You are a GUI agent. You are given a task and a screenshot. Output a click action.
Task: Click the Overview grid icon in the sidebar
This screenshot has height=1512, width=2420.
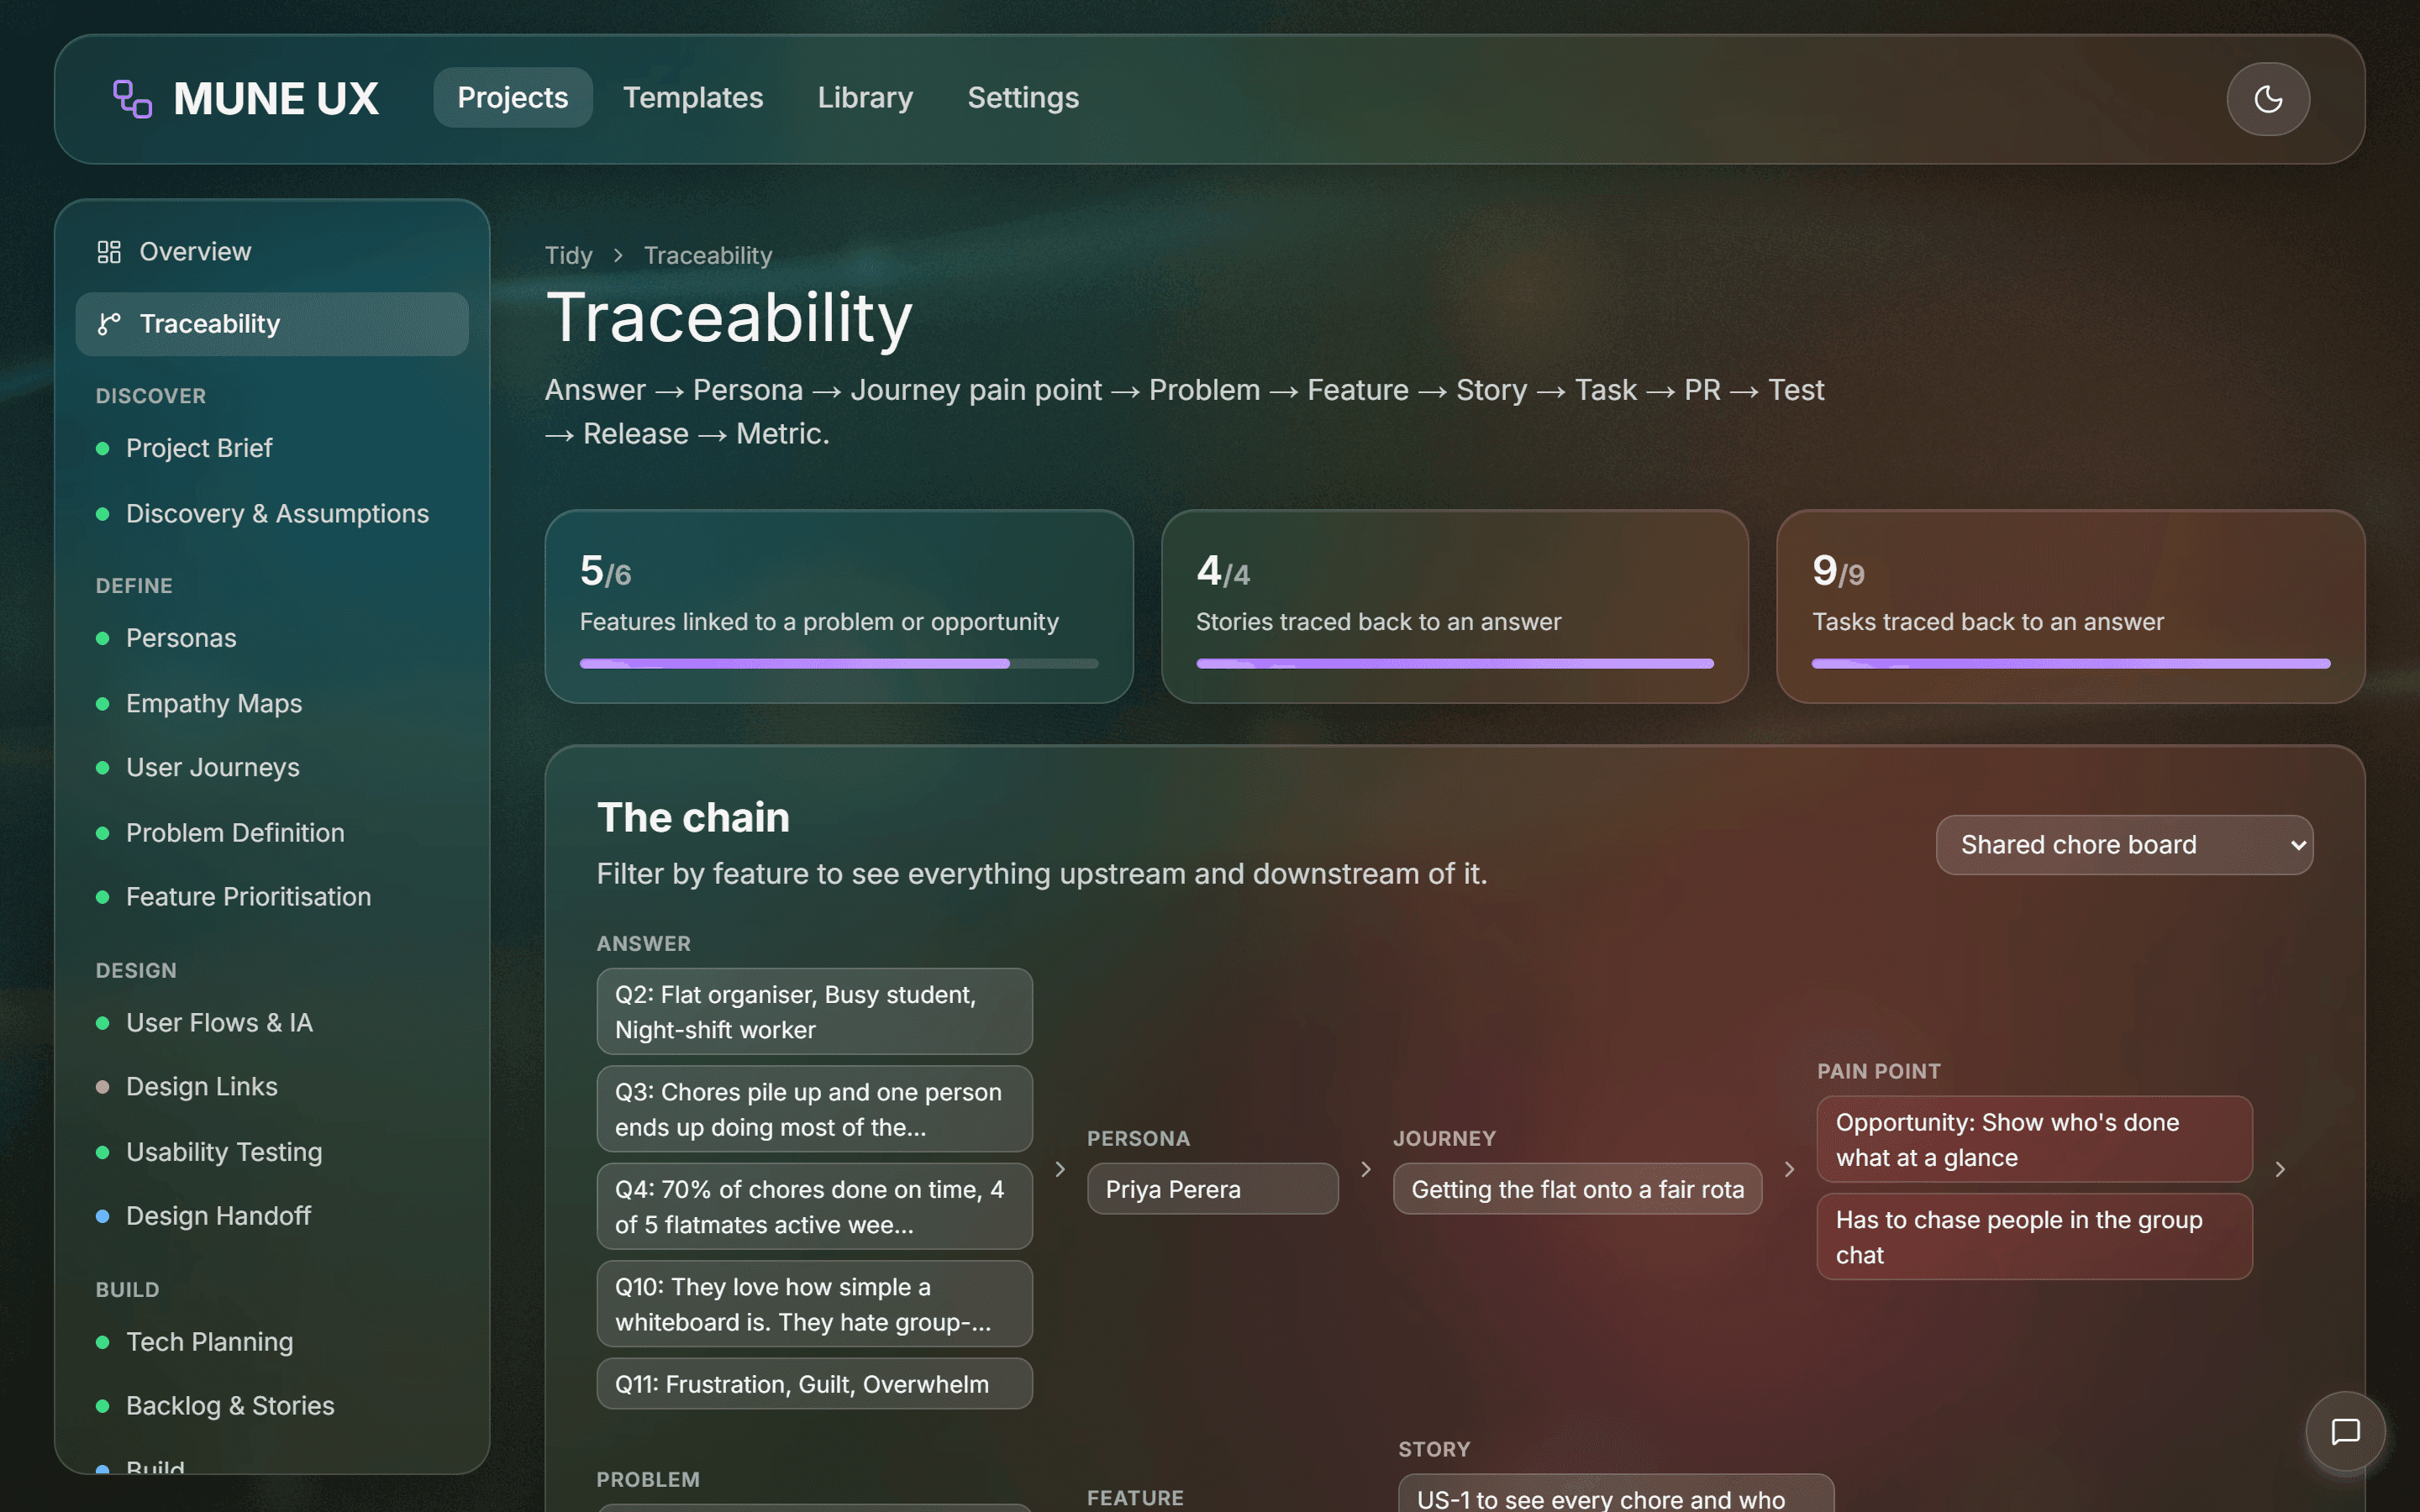pos(109,252)
